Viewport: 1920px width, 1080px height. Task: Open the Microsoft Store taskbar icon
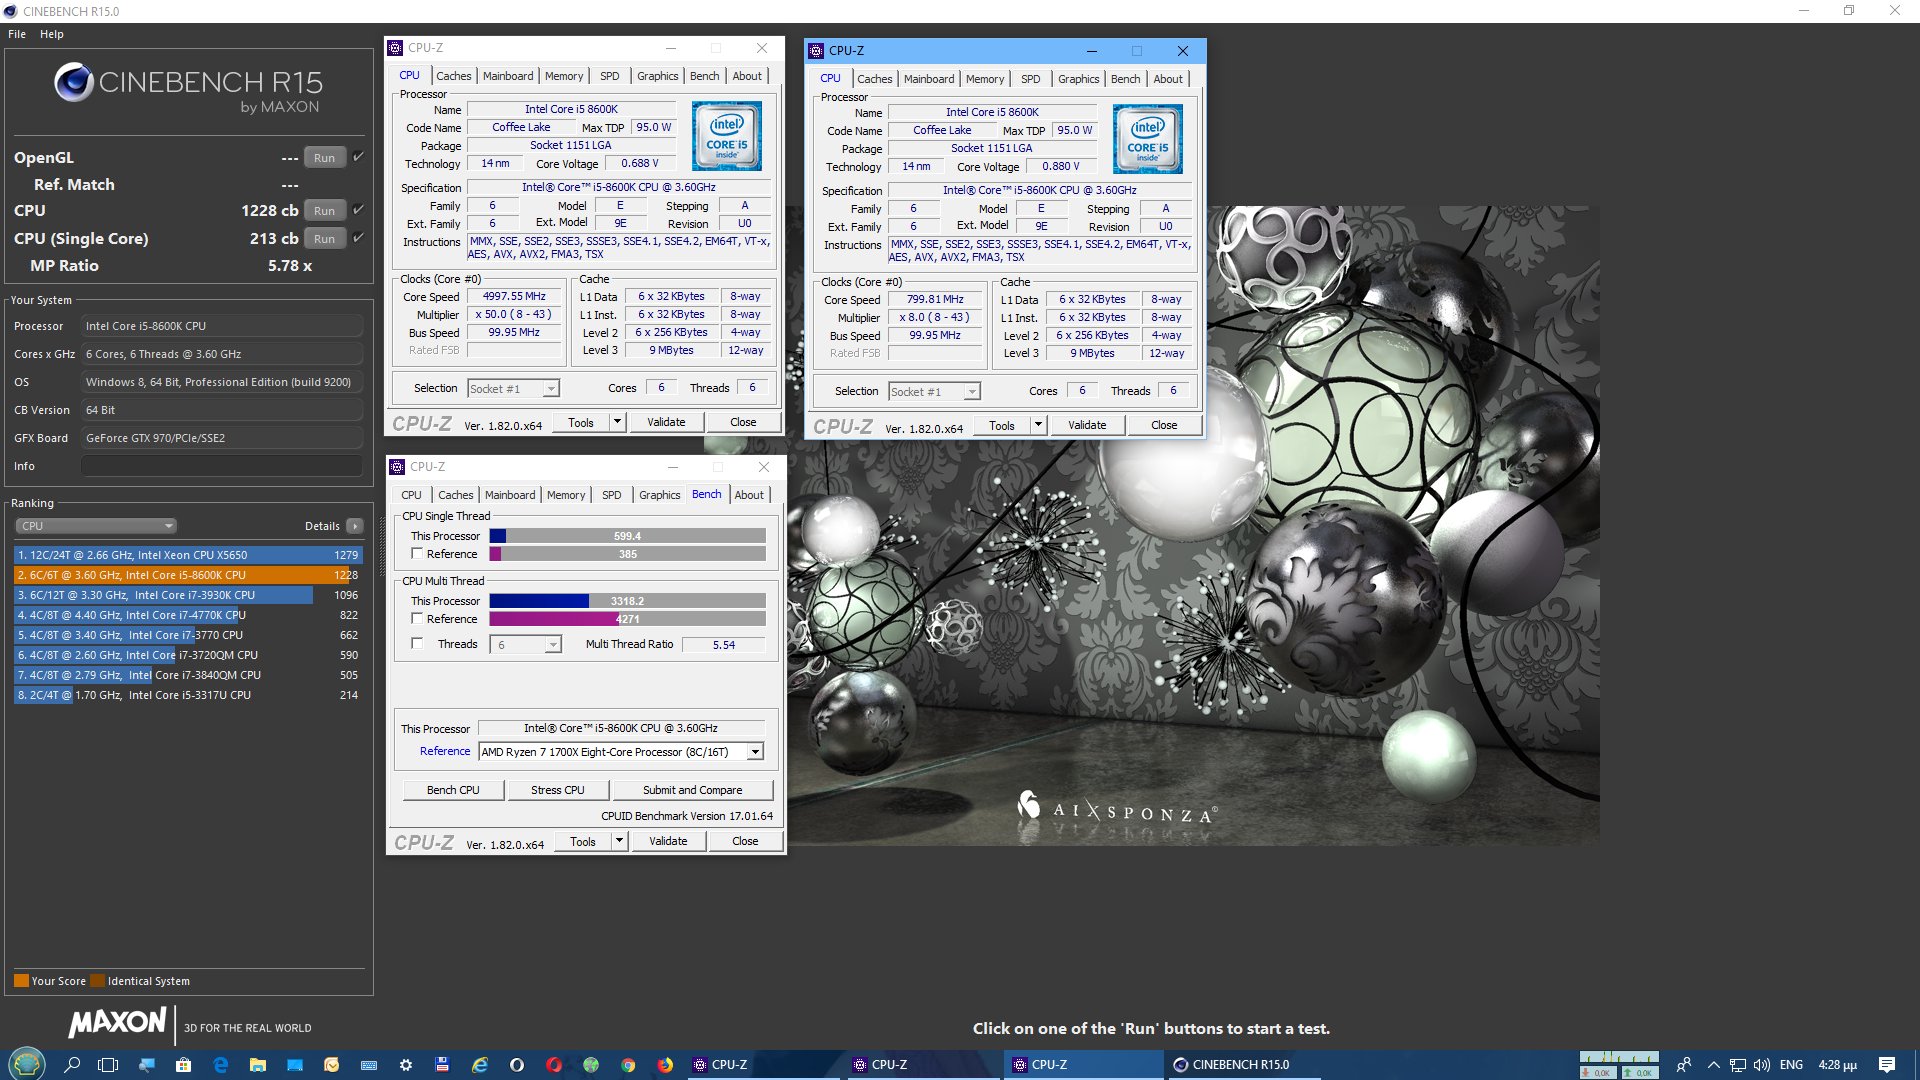tap(183, 1065)
